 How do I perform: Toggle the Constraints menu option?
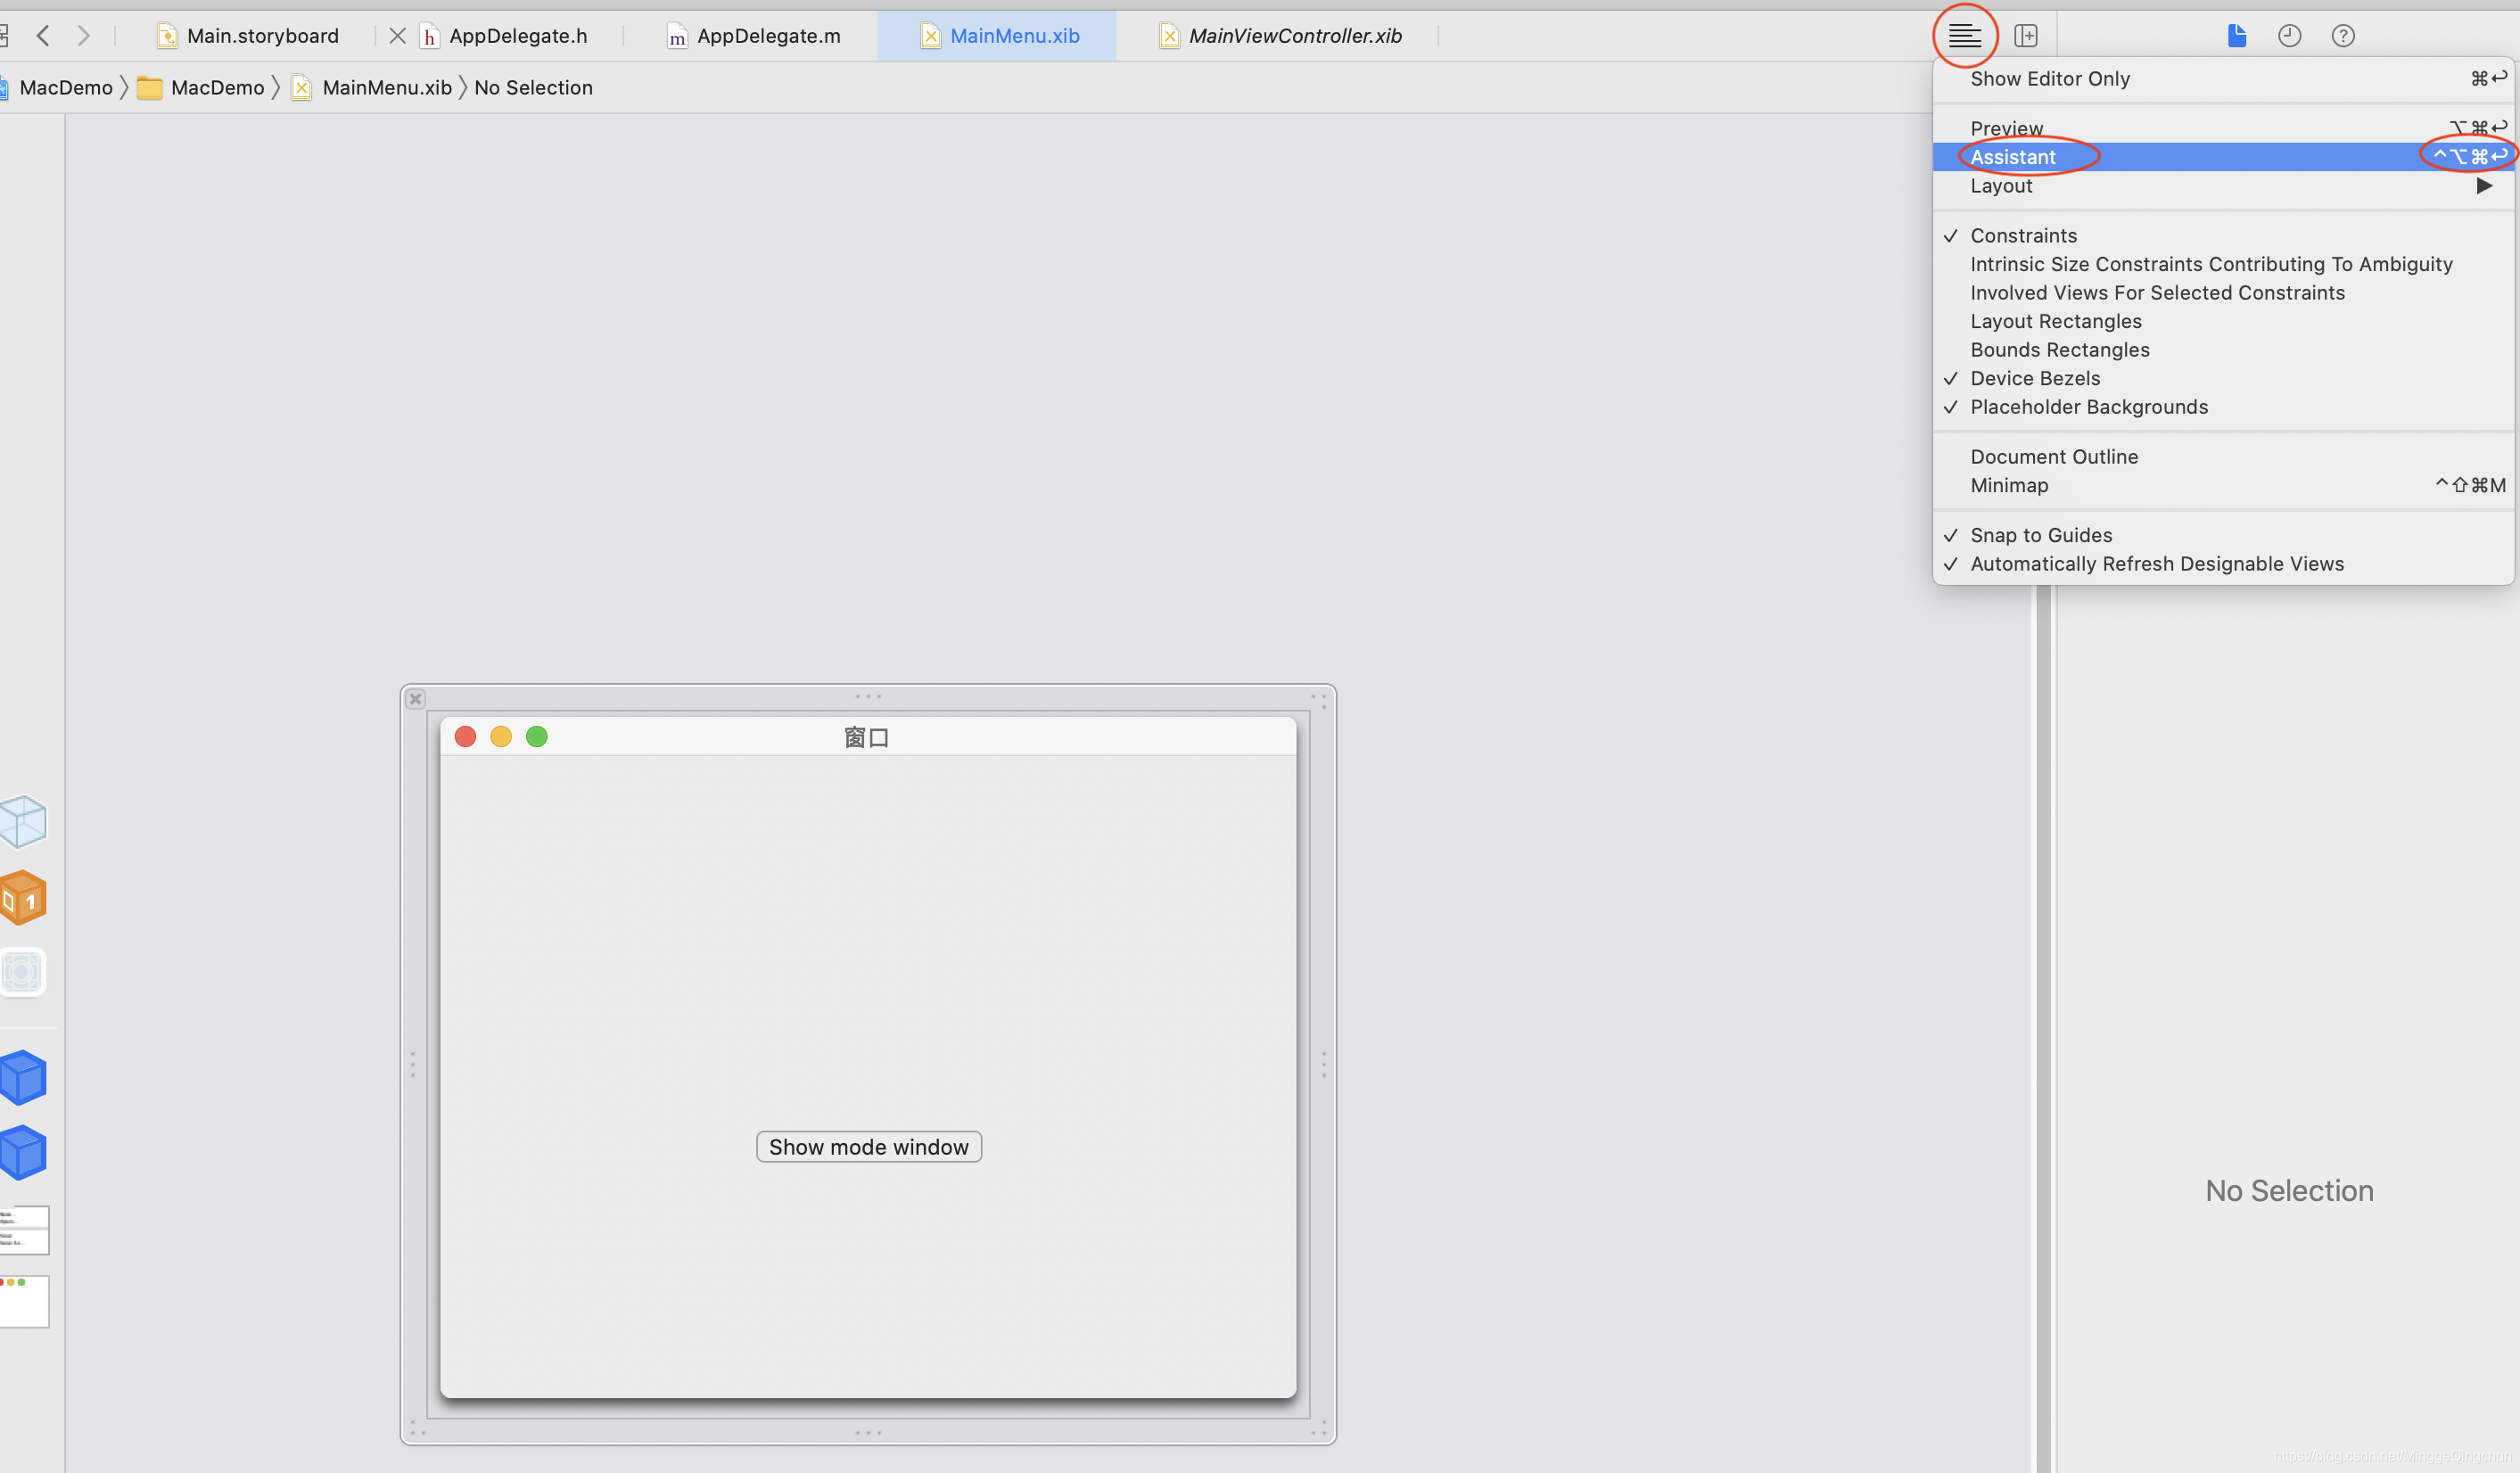[2023, 235]
